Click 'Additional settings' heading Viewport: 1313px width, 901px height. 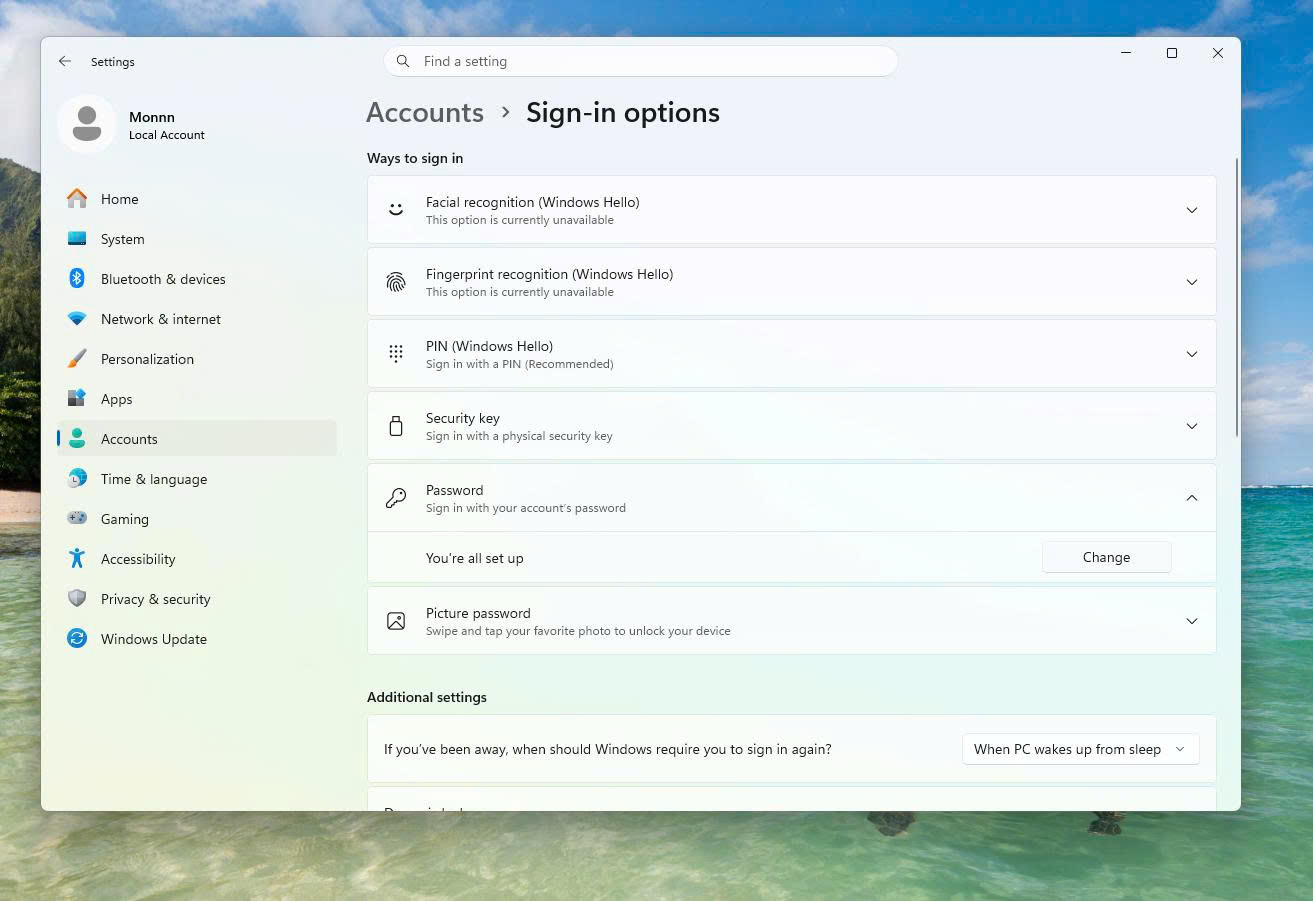click(x=427, y=697)
